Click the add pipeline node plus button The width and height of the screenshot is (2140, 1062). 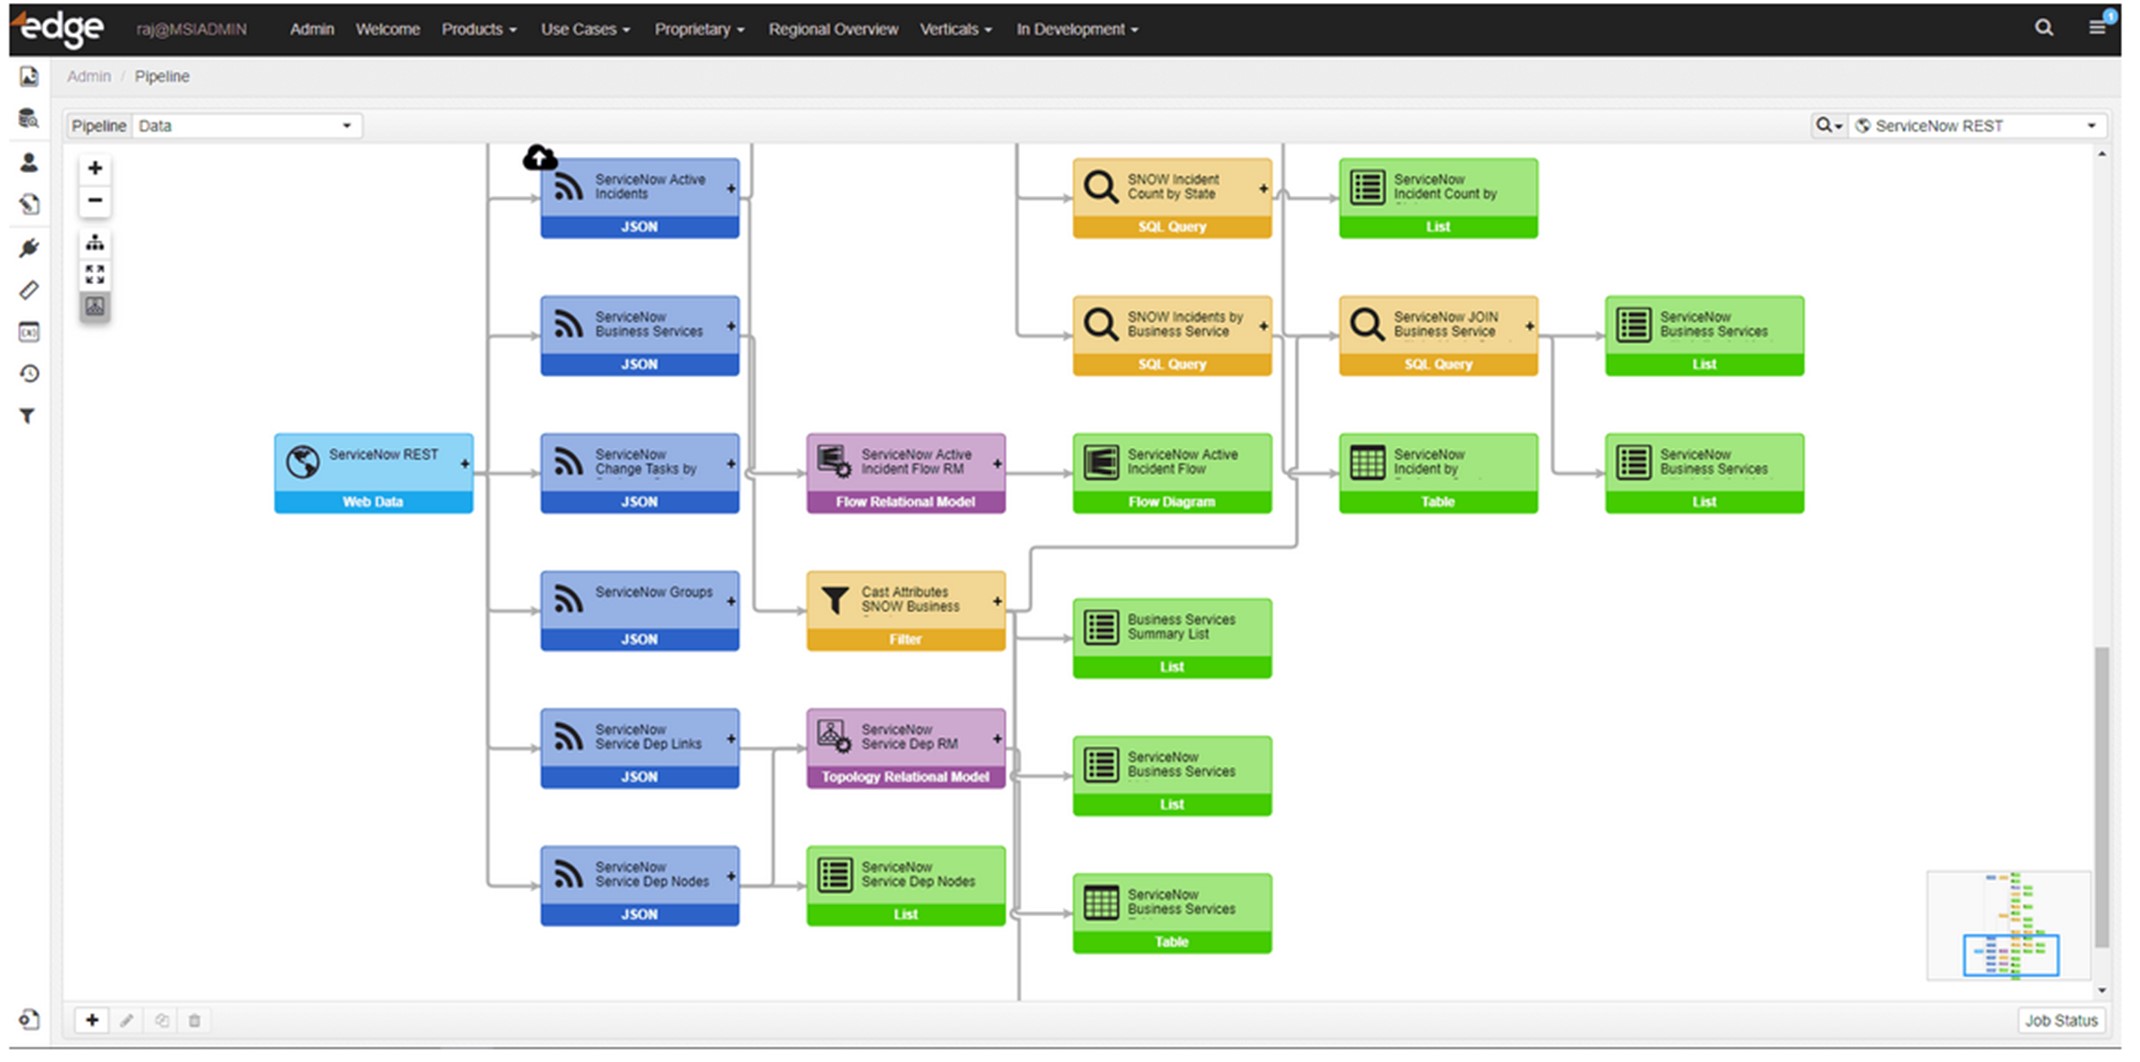point(92,1020)
